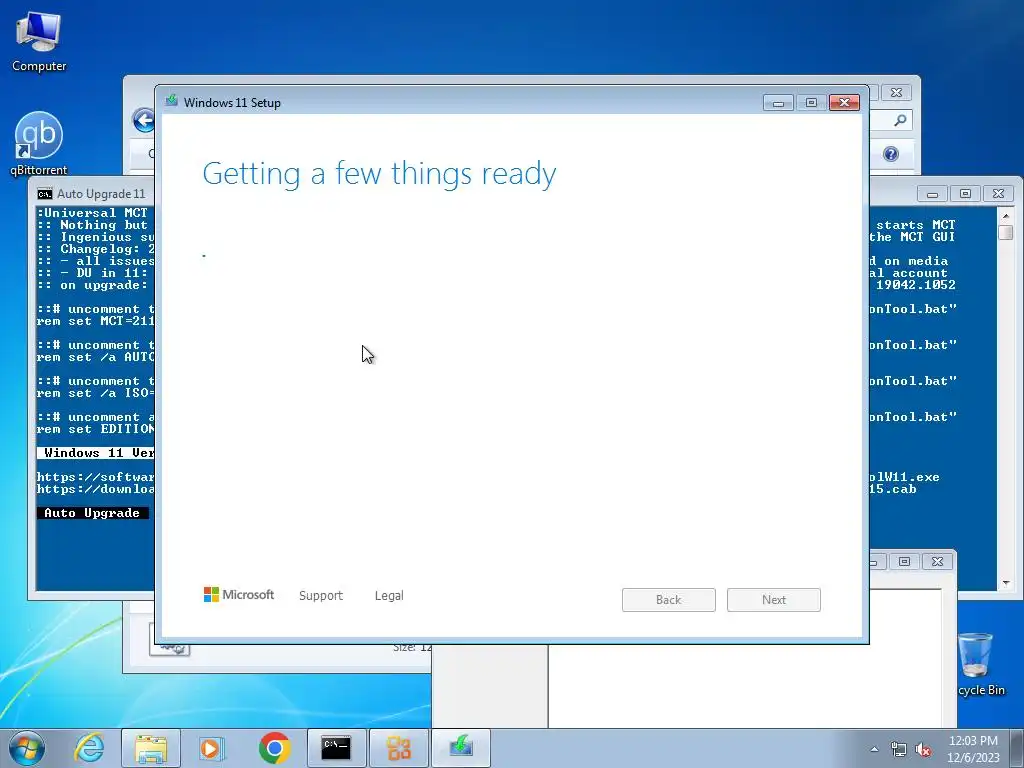
Task: Maximize the Auto Upgrade 11 console
Action: pyautogui.click(x=965, y=194)
